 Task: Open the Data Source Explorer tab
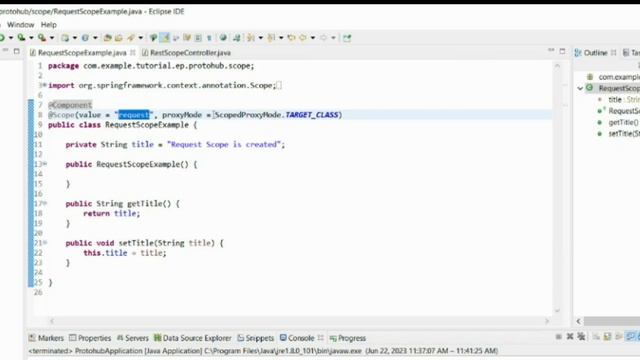coord(193,338)
